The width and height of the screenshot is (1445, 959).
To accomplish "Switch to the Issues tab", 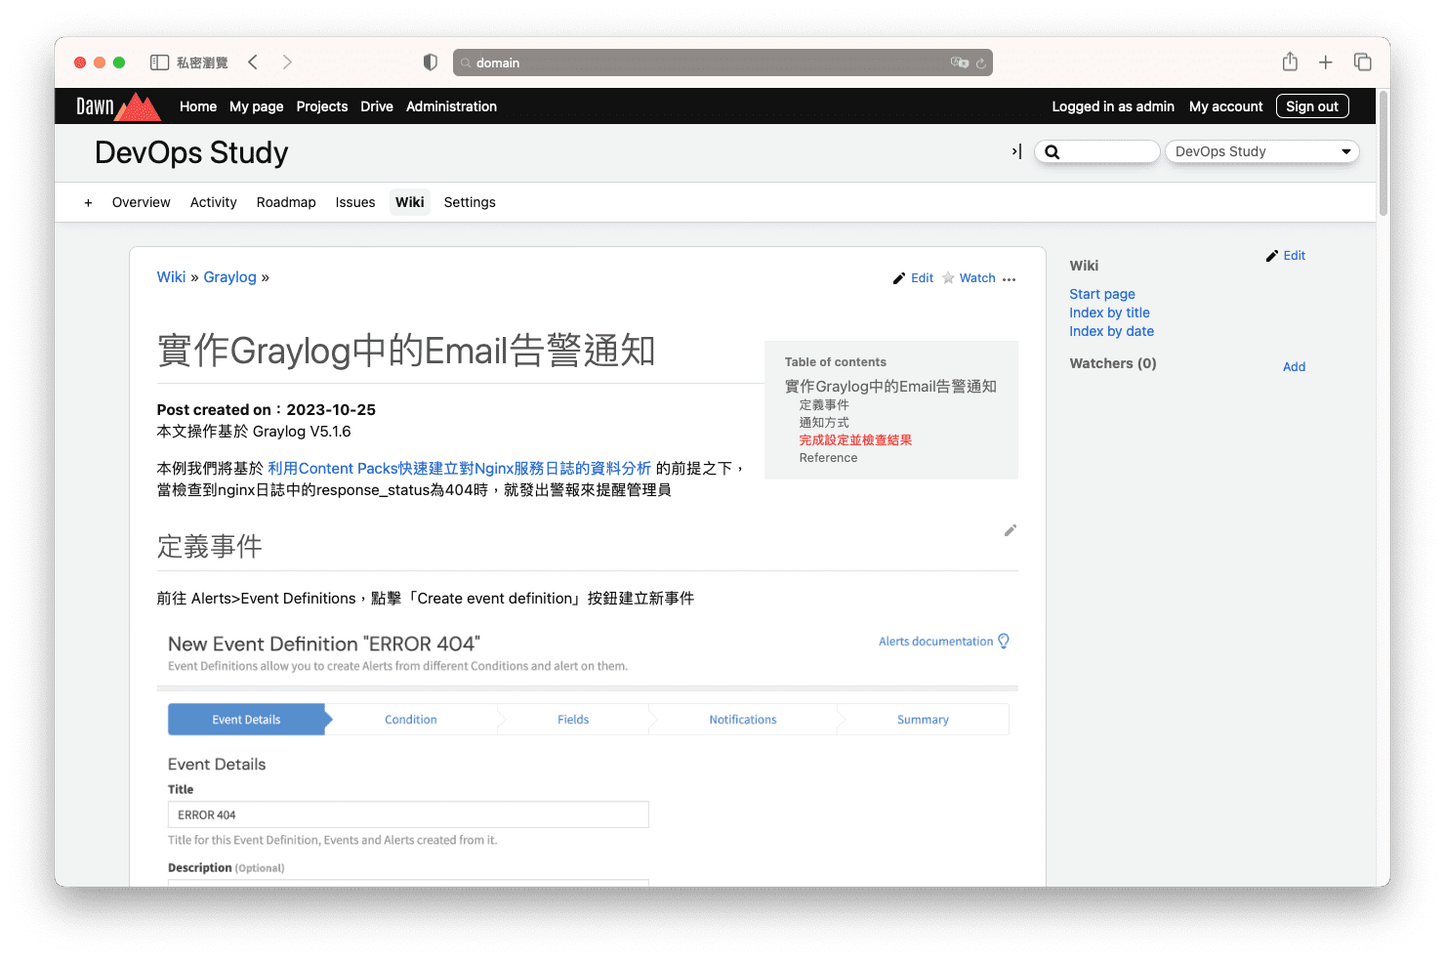I will (355, 202).
